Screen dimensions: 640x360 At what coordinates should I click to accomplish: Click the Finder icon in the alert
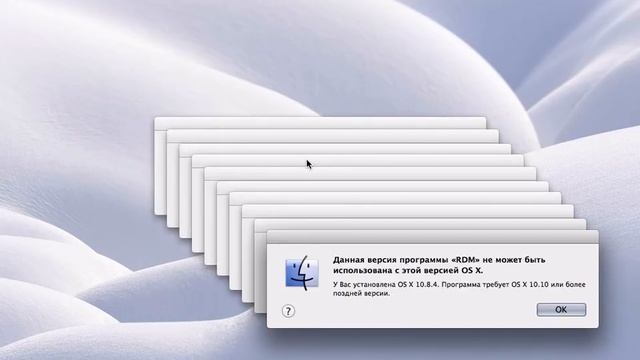302,273
